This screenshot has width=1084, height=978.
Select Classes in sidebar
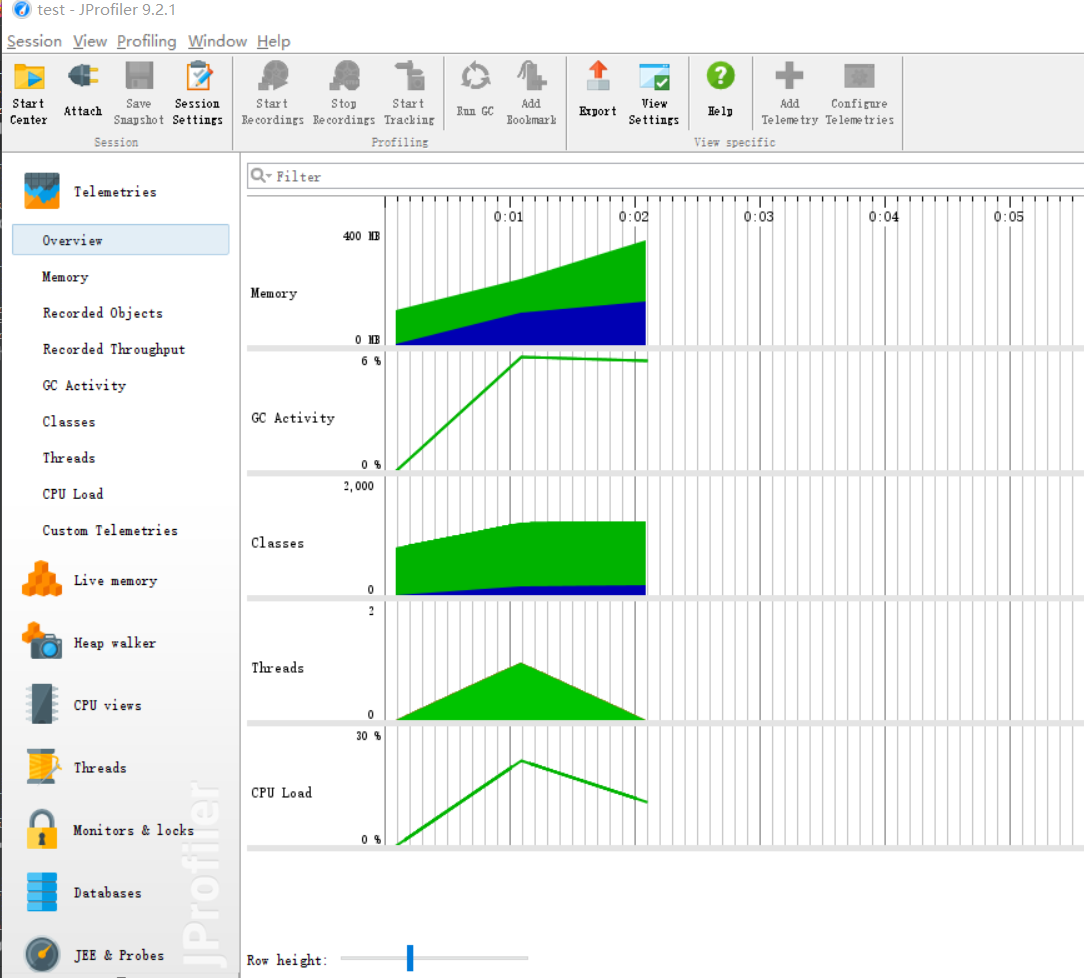click(x=68, y=422)
